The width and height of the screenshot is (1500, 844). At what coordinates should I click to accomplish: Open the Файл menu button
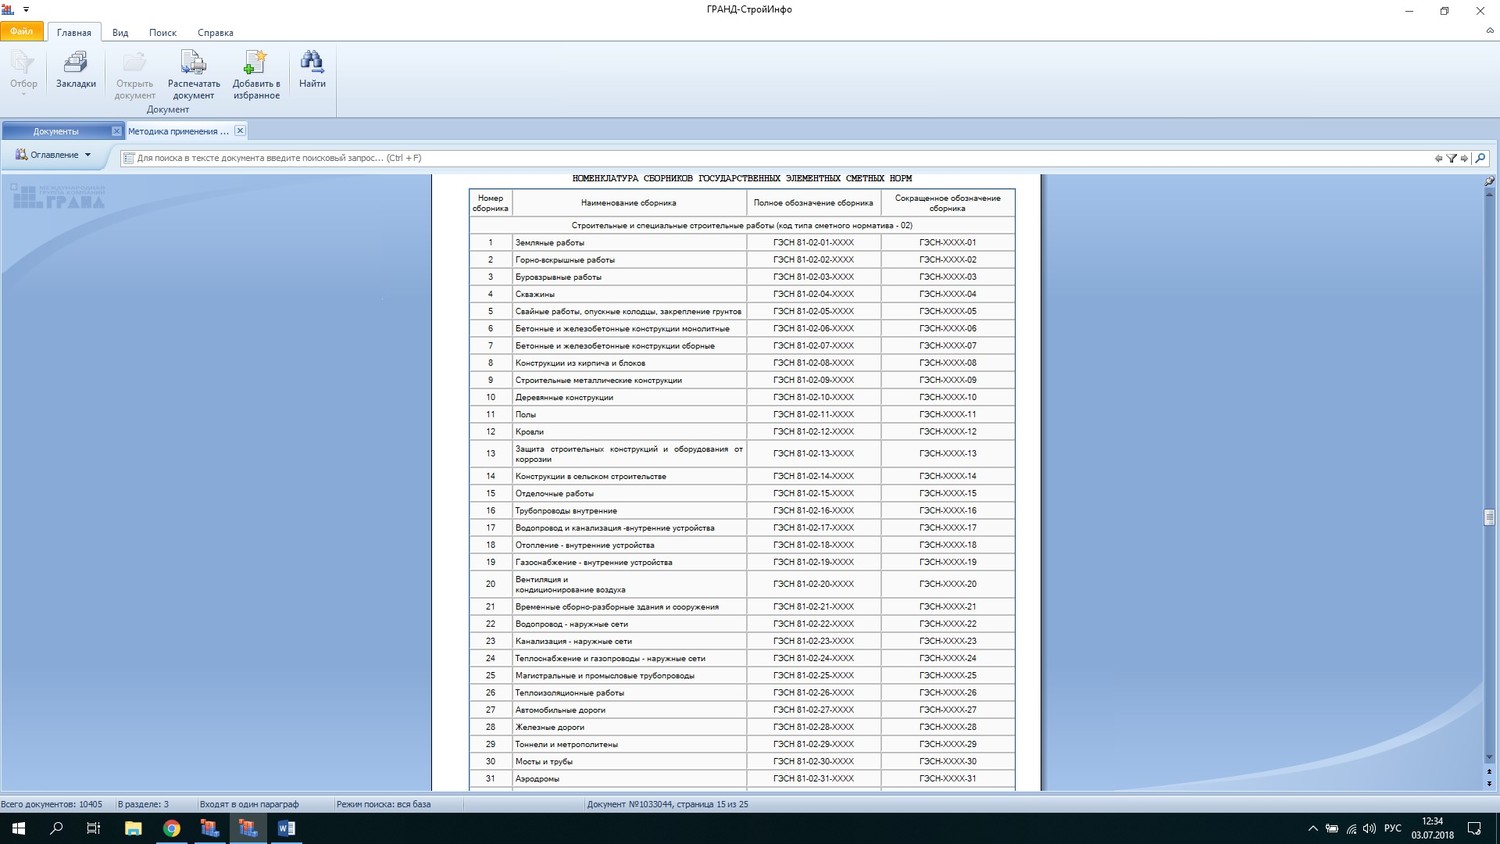(x=21, y=32)
